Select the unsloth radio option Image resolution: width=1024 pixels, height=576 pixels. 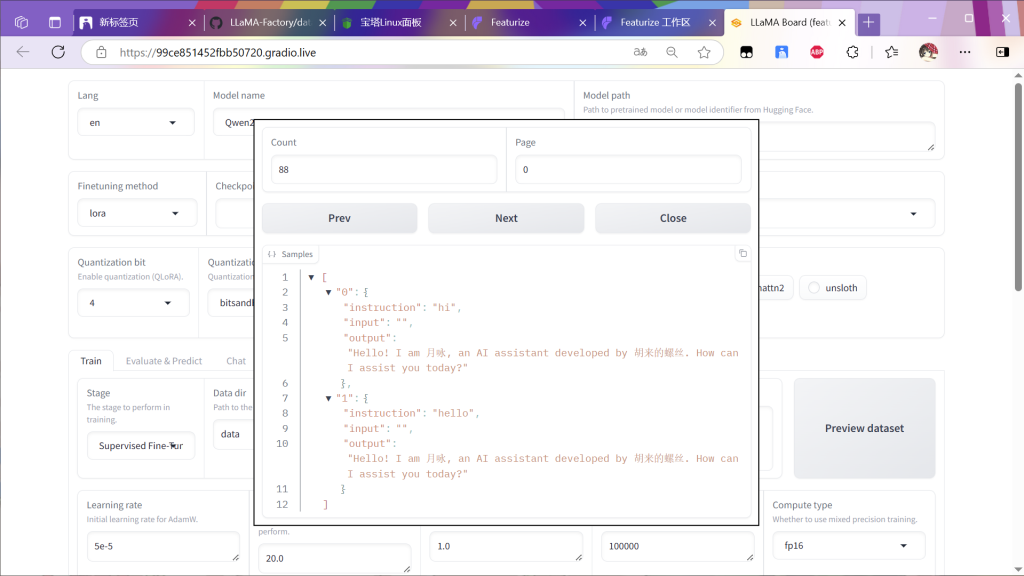pos(814,288)
